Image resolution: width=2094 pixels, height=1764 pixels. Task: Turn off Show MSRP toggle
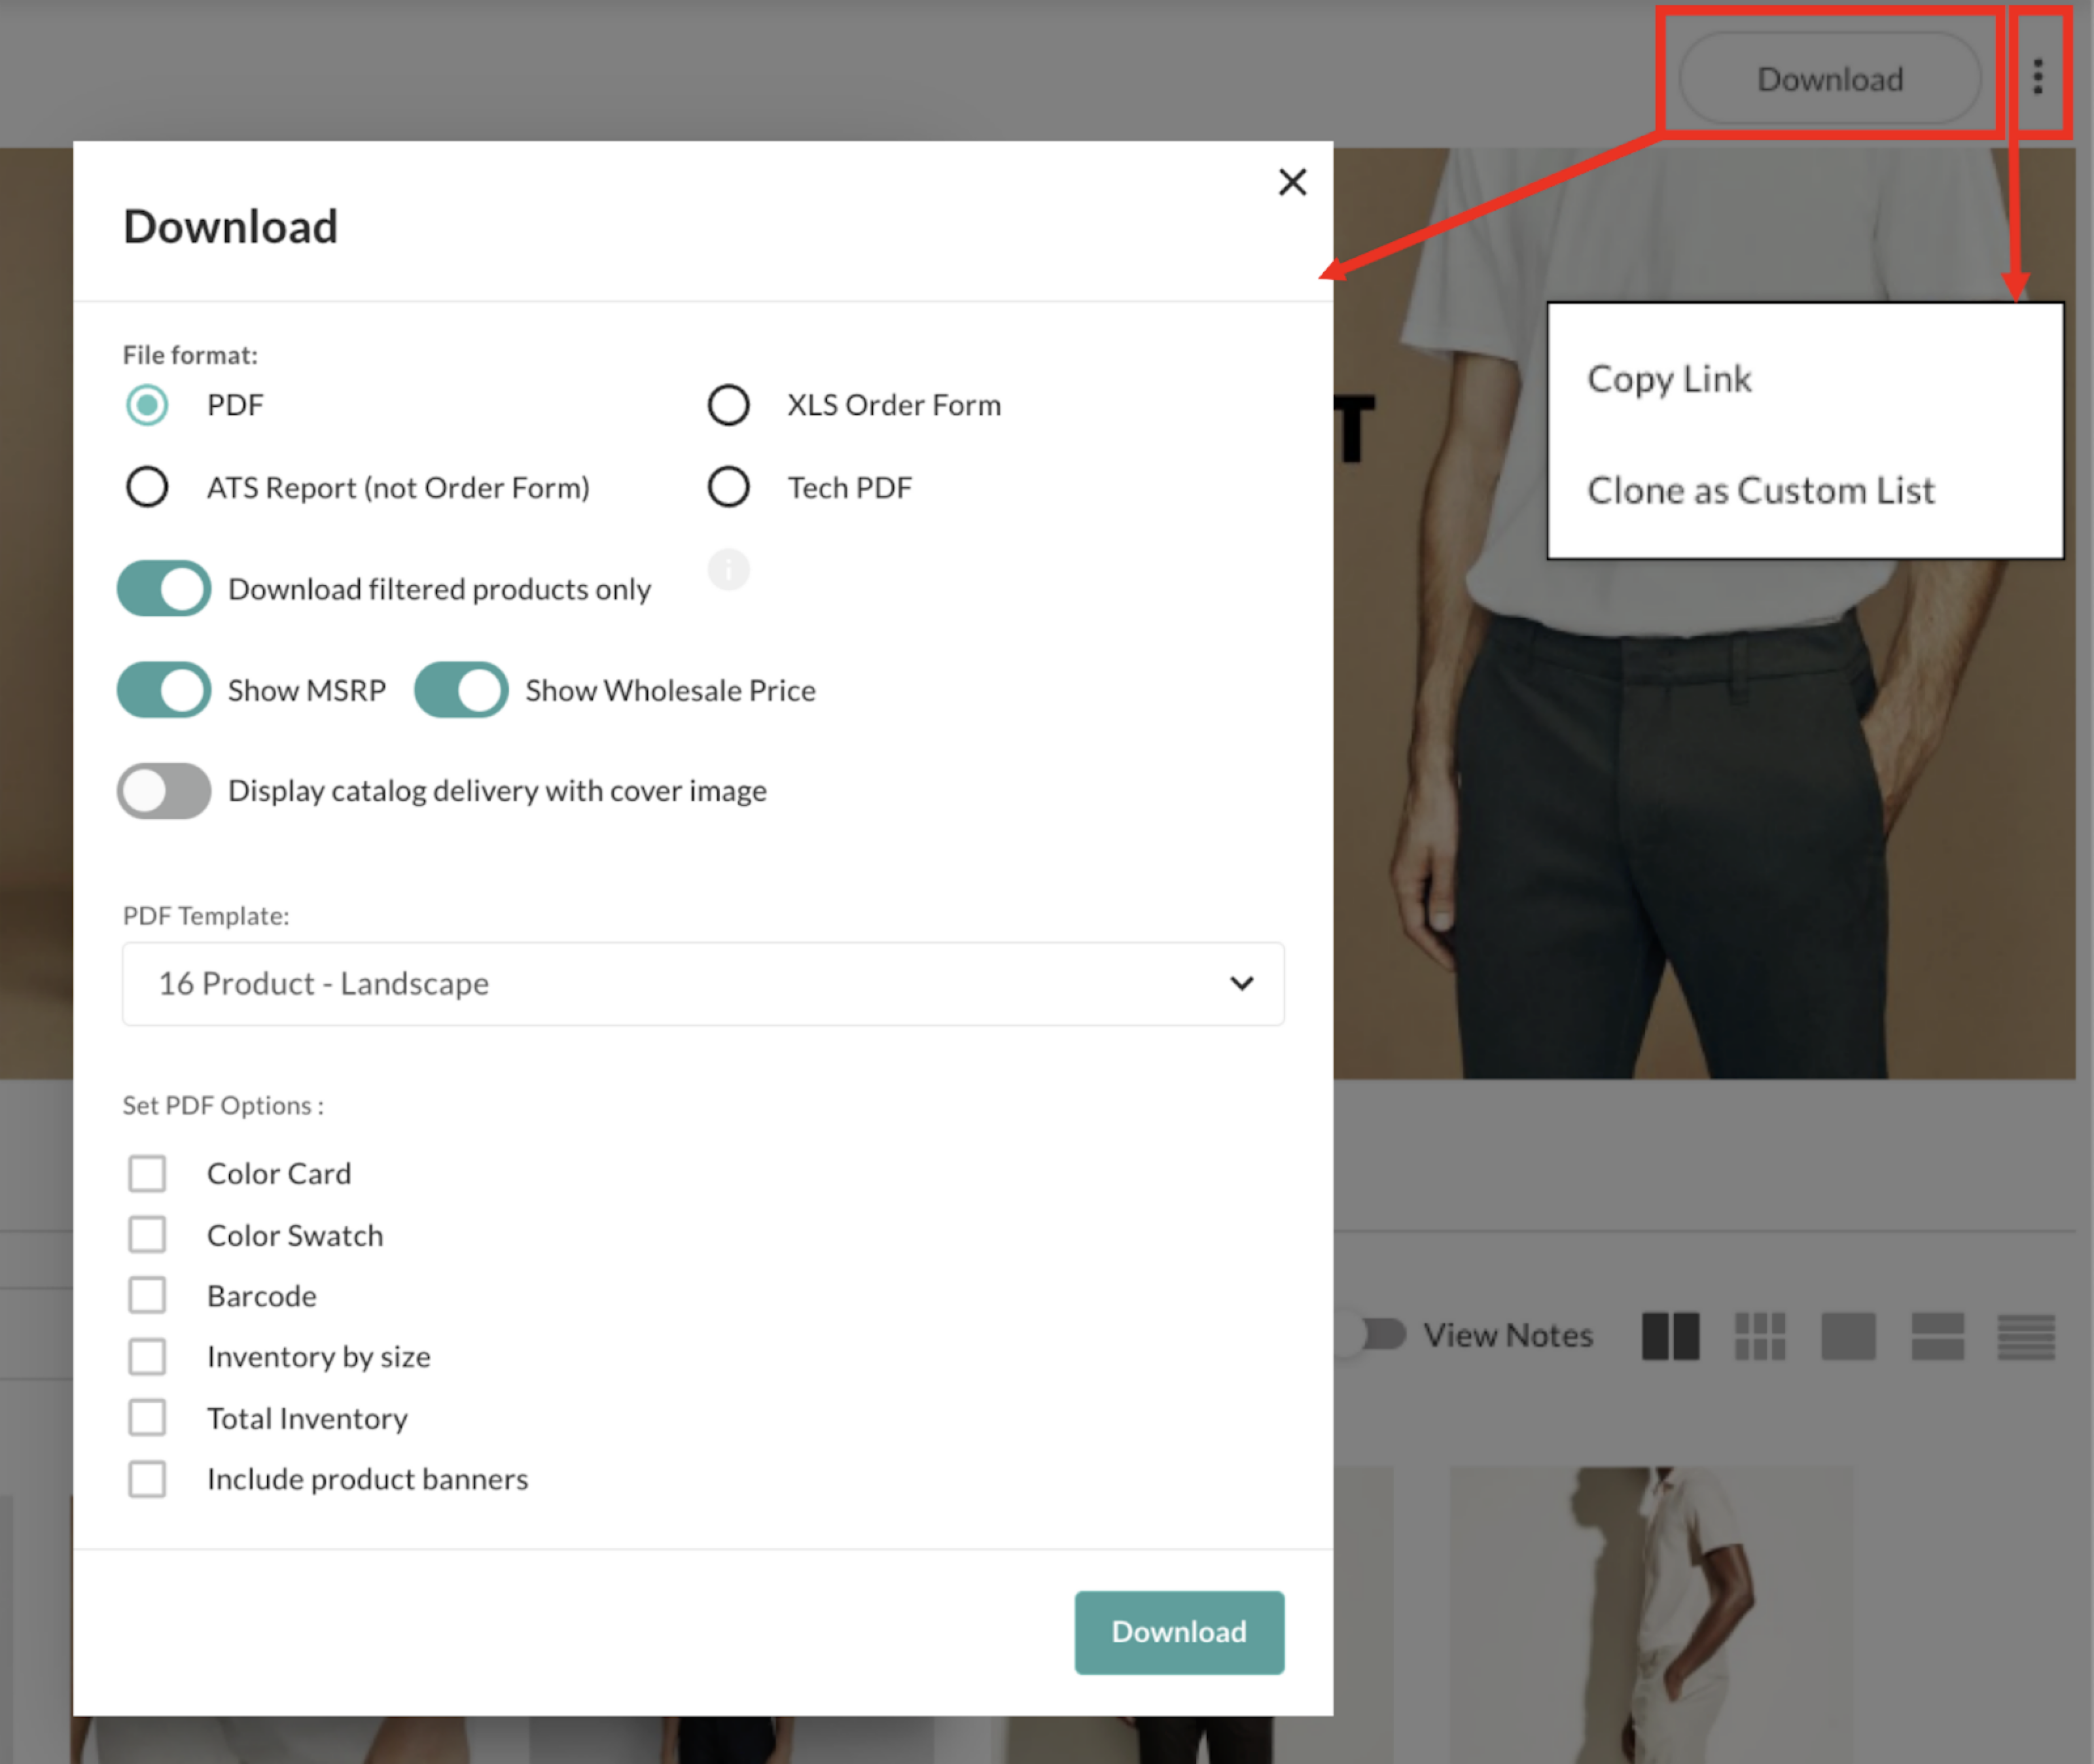pos(164,690)
